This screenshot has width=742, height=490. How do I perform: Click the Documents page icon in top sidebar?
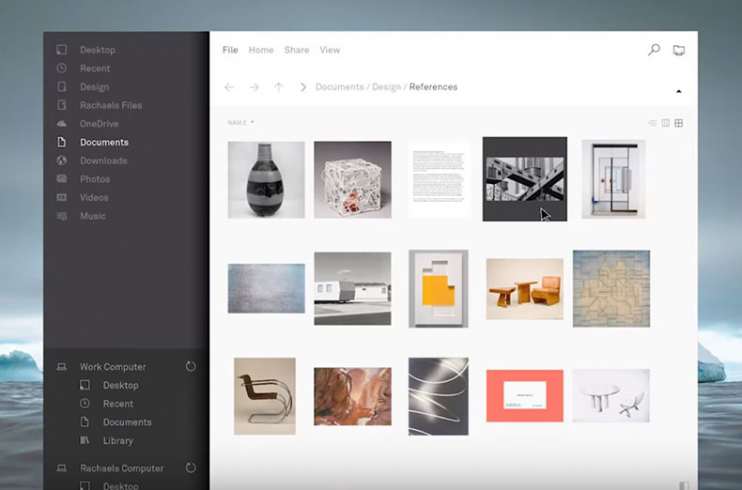(62, 142)
